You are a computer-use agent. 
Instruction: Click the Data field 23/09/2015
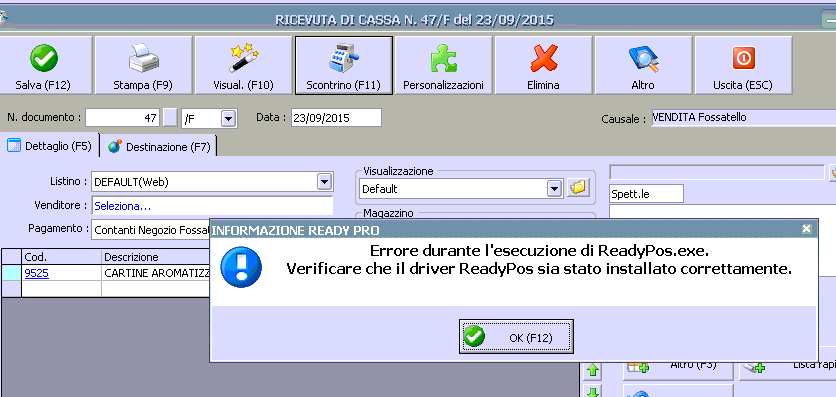pos(336,118)
